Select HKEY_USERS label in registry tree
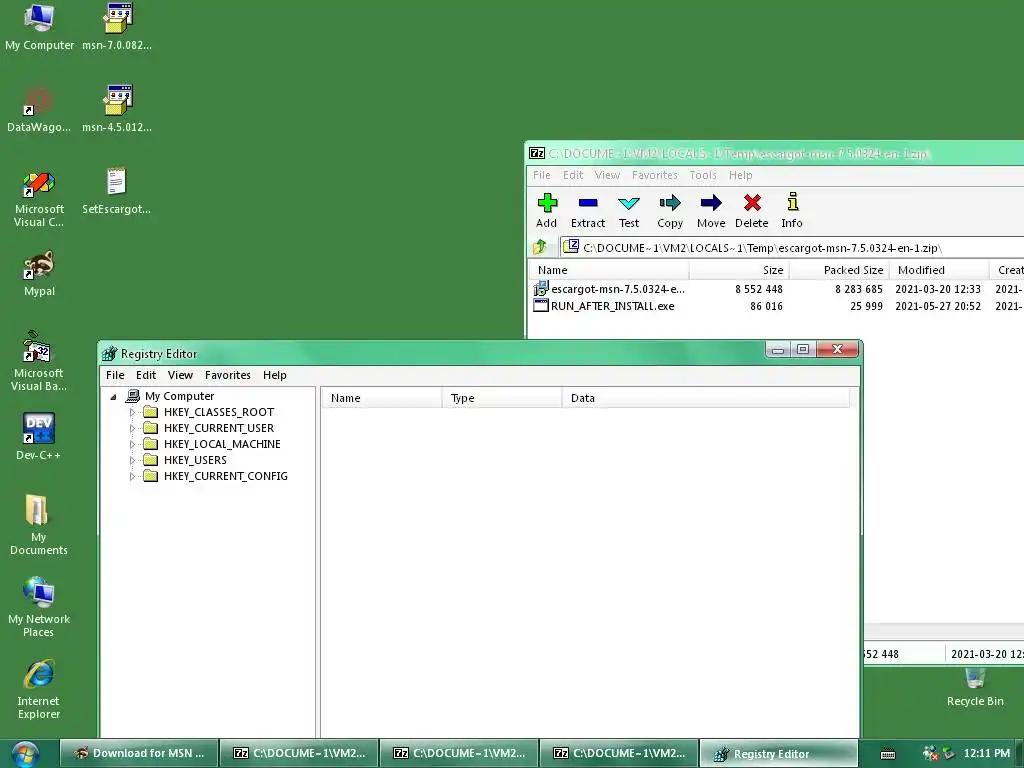Screen dimensions: 1024x768 195,460
